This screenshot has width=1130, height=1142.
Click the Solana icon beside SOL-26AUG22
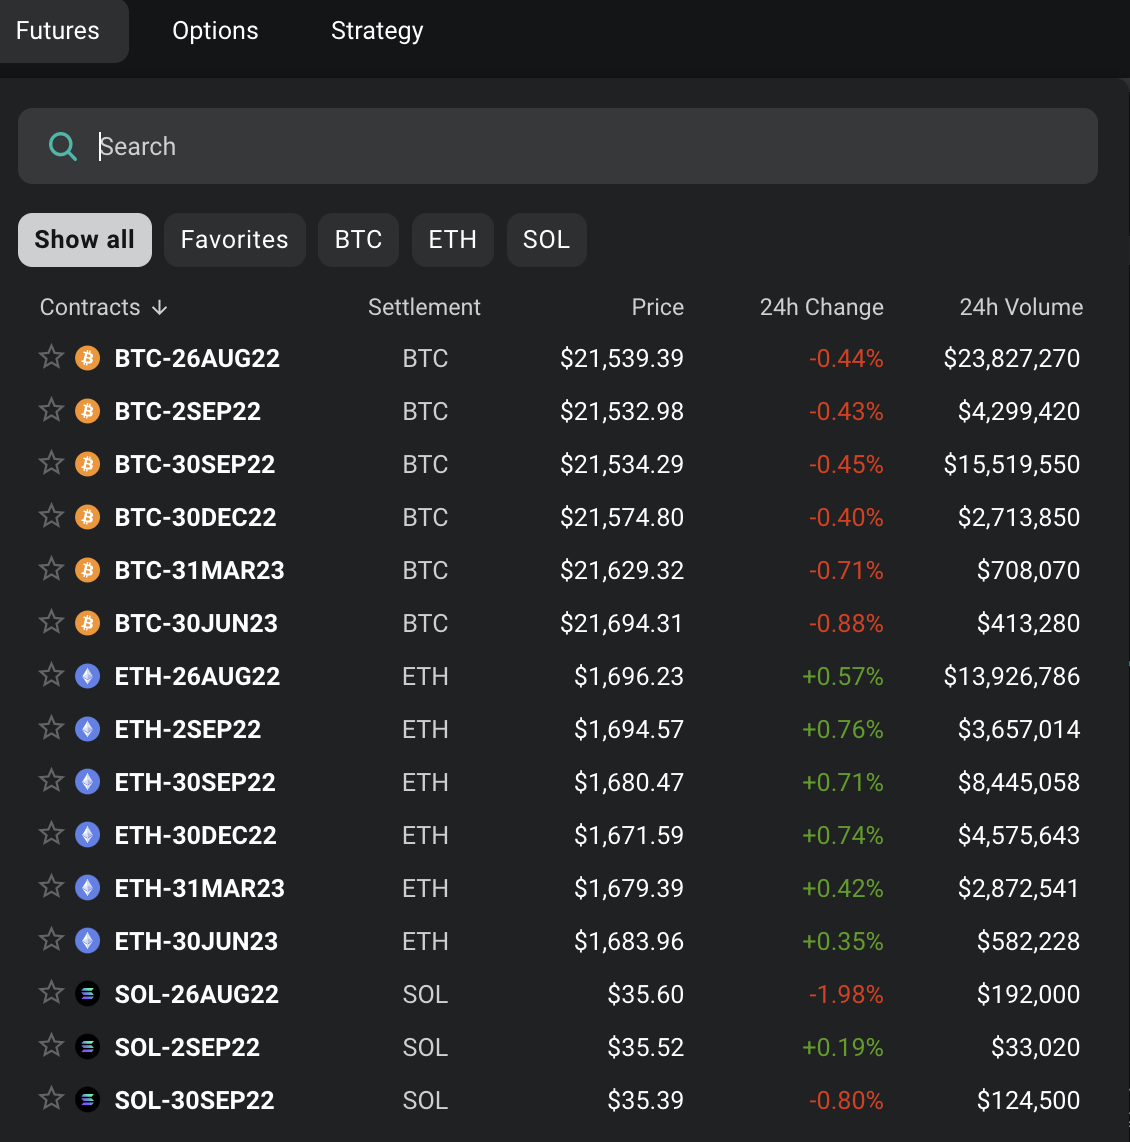88,994
